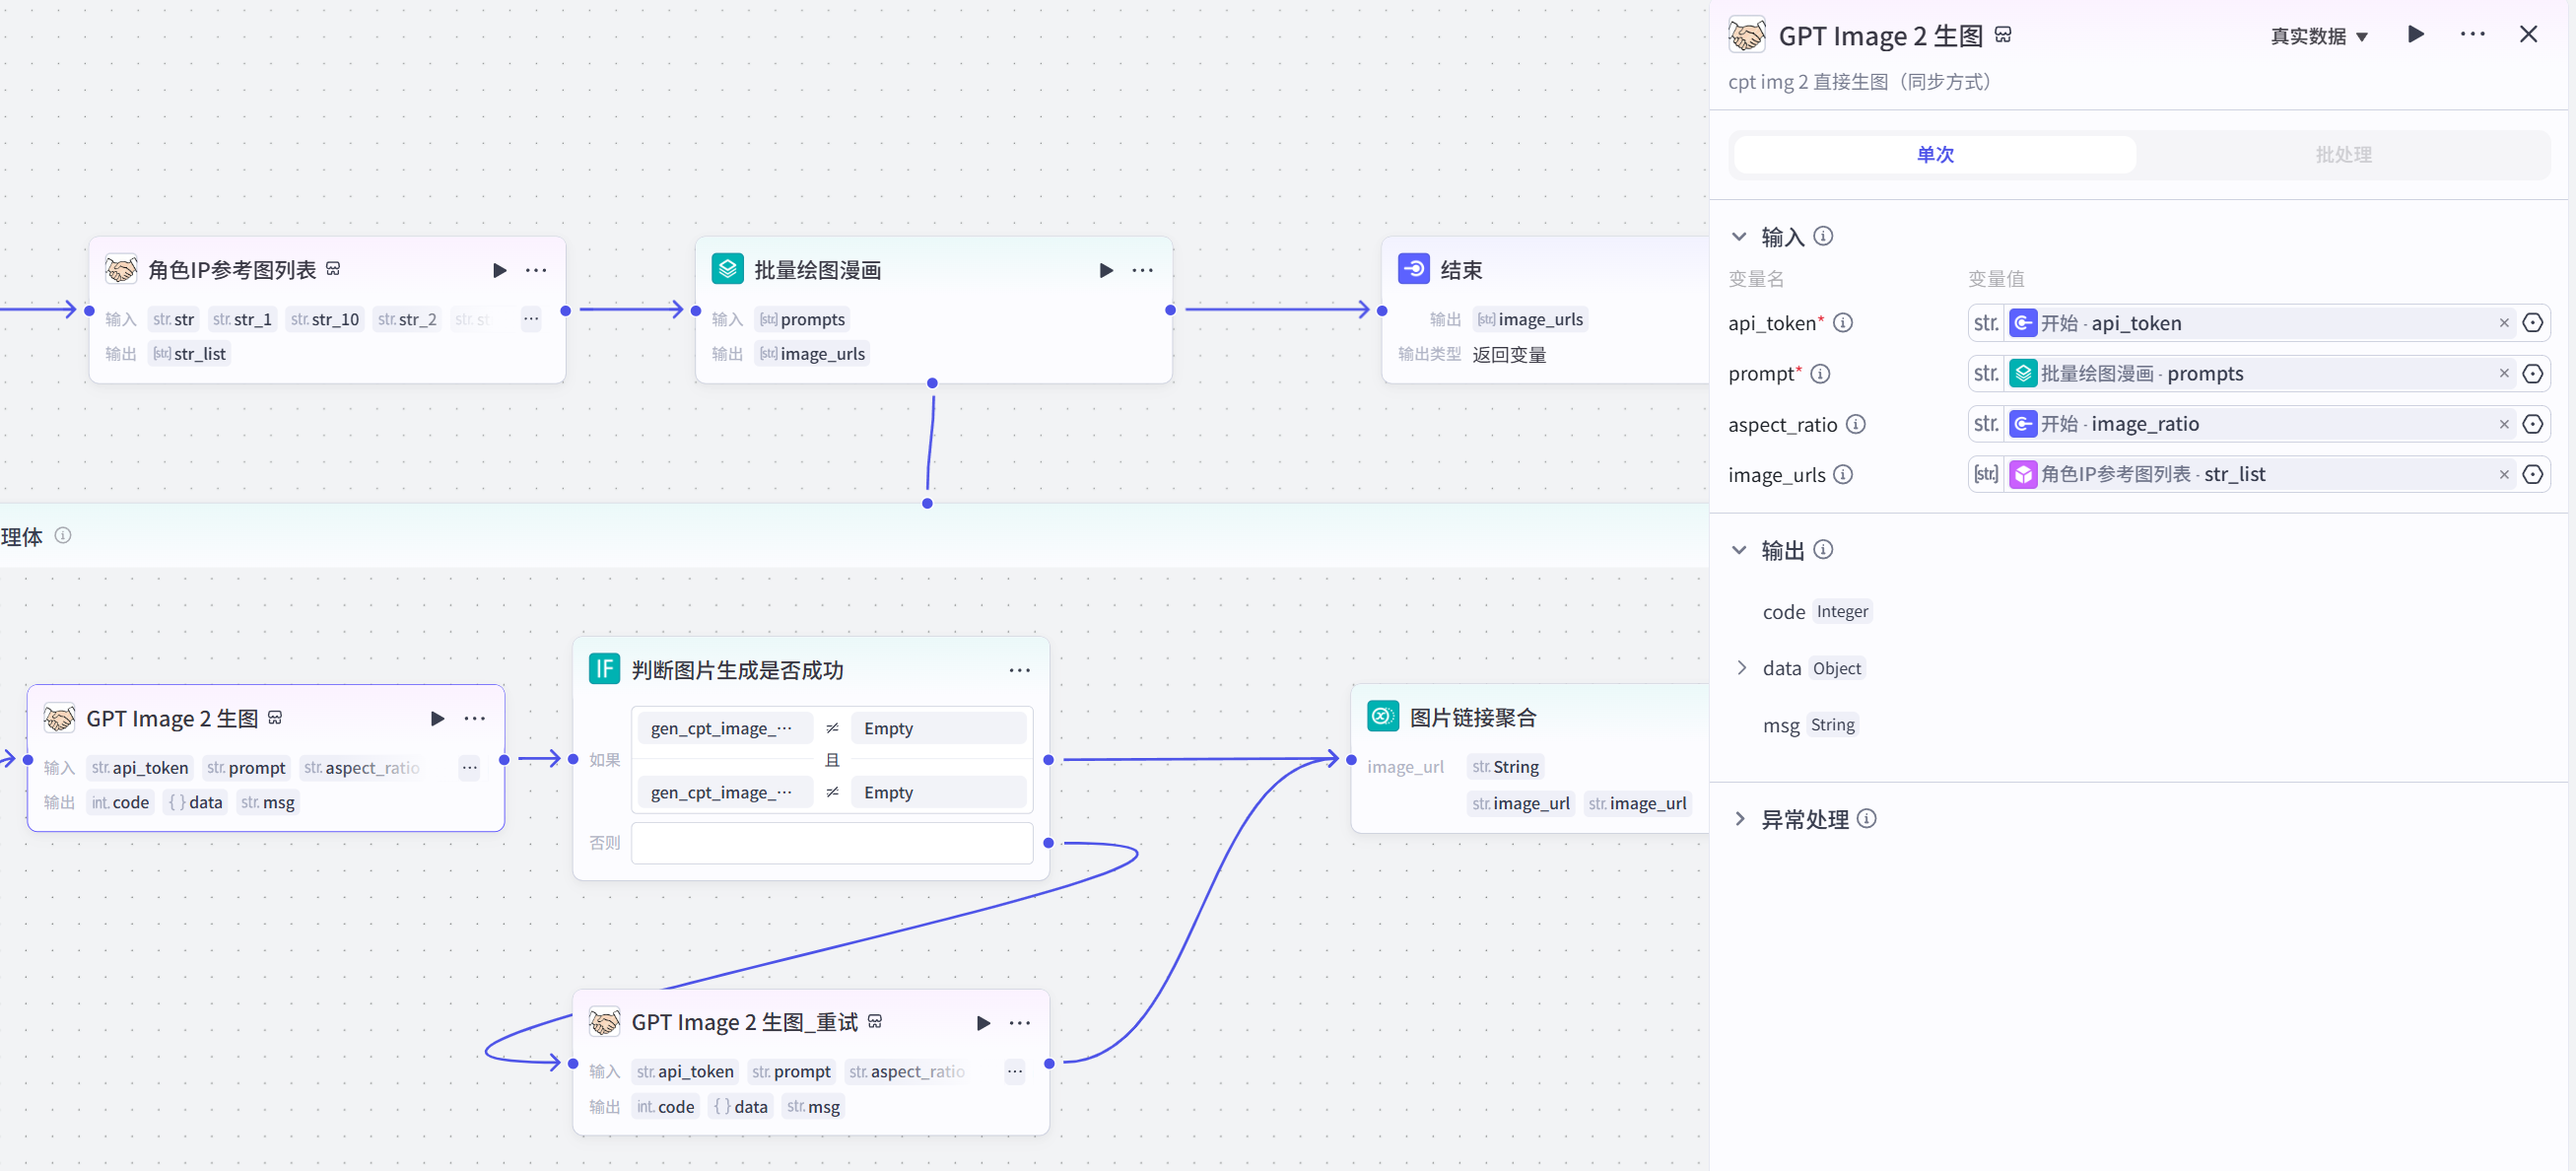Switch to the 批处理 tab

2342,155
